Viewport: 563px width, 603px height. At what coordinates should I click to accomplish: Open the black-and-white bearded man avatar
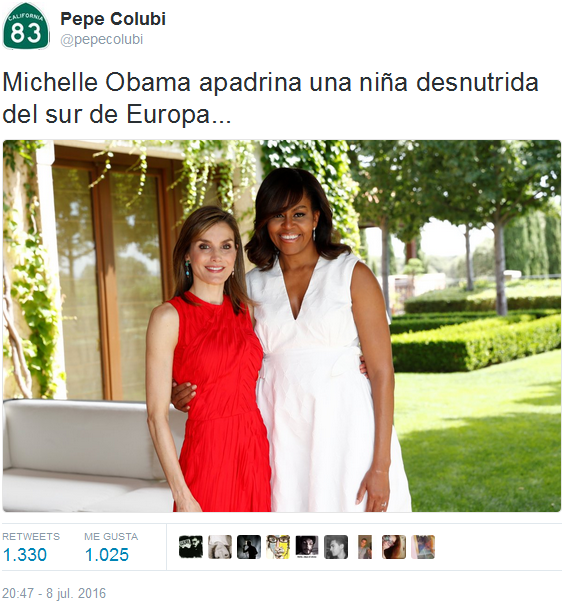[x=307, y=547]
